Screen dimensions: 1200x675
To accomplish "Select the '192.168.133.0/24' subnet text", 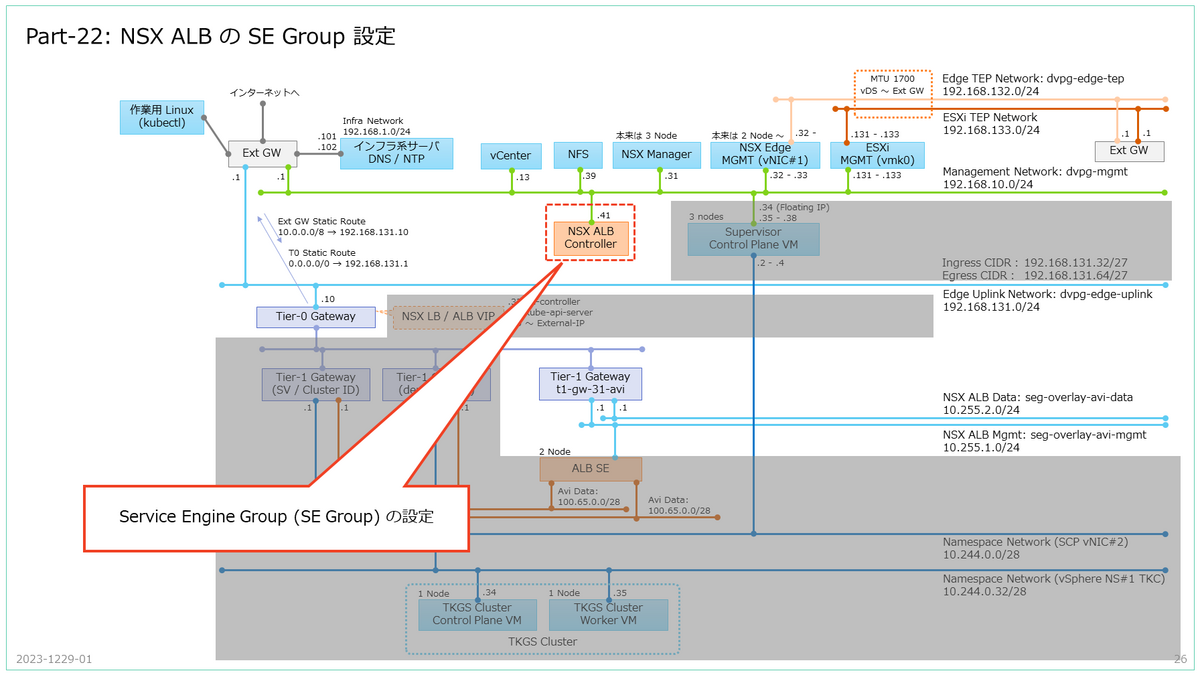I will point(991,130).
